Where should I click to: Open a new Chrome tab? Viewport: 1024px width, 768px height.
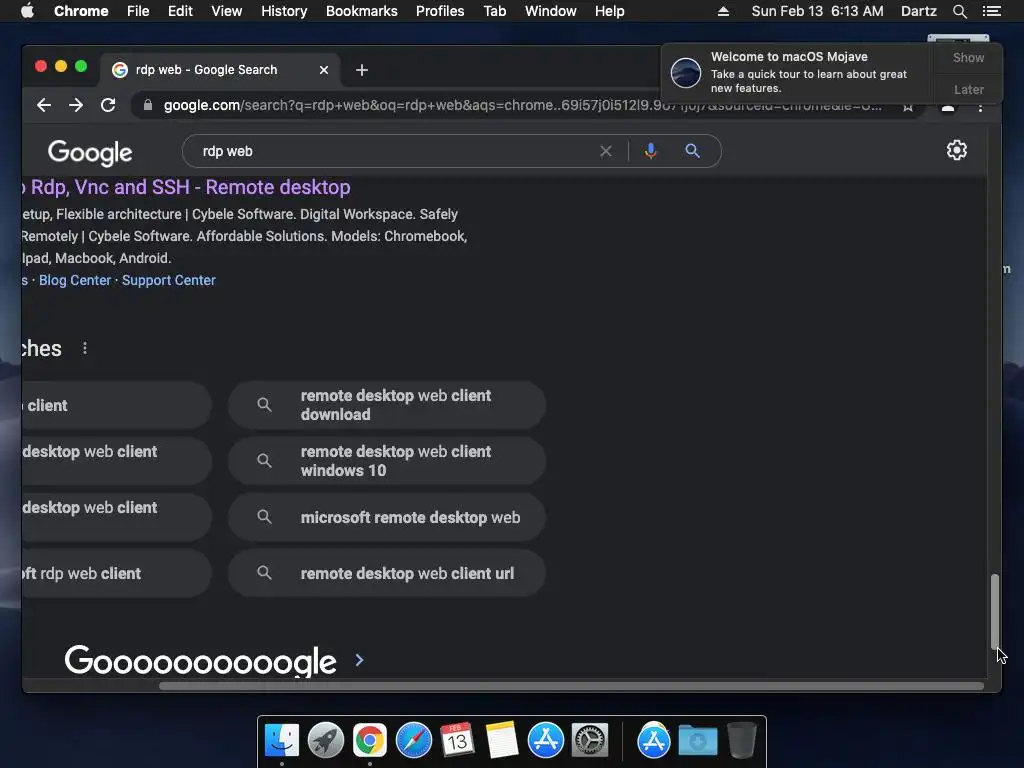tap(362, 70)
